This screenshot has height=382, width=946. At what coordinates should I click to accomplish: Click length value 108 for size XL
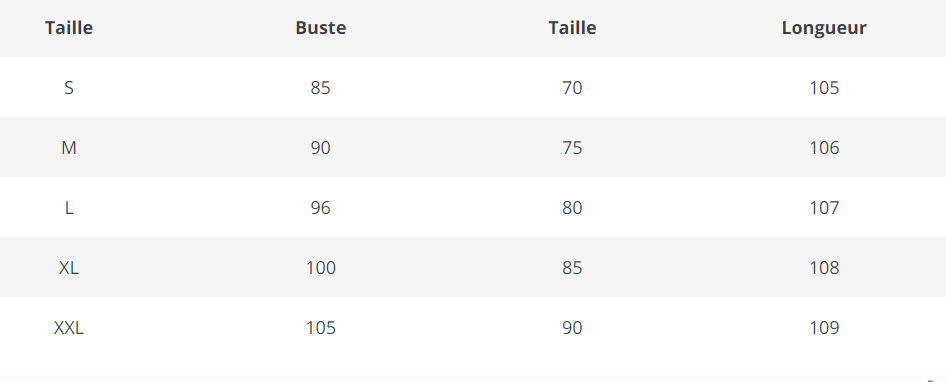click(824, 268)
